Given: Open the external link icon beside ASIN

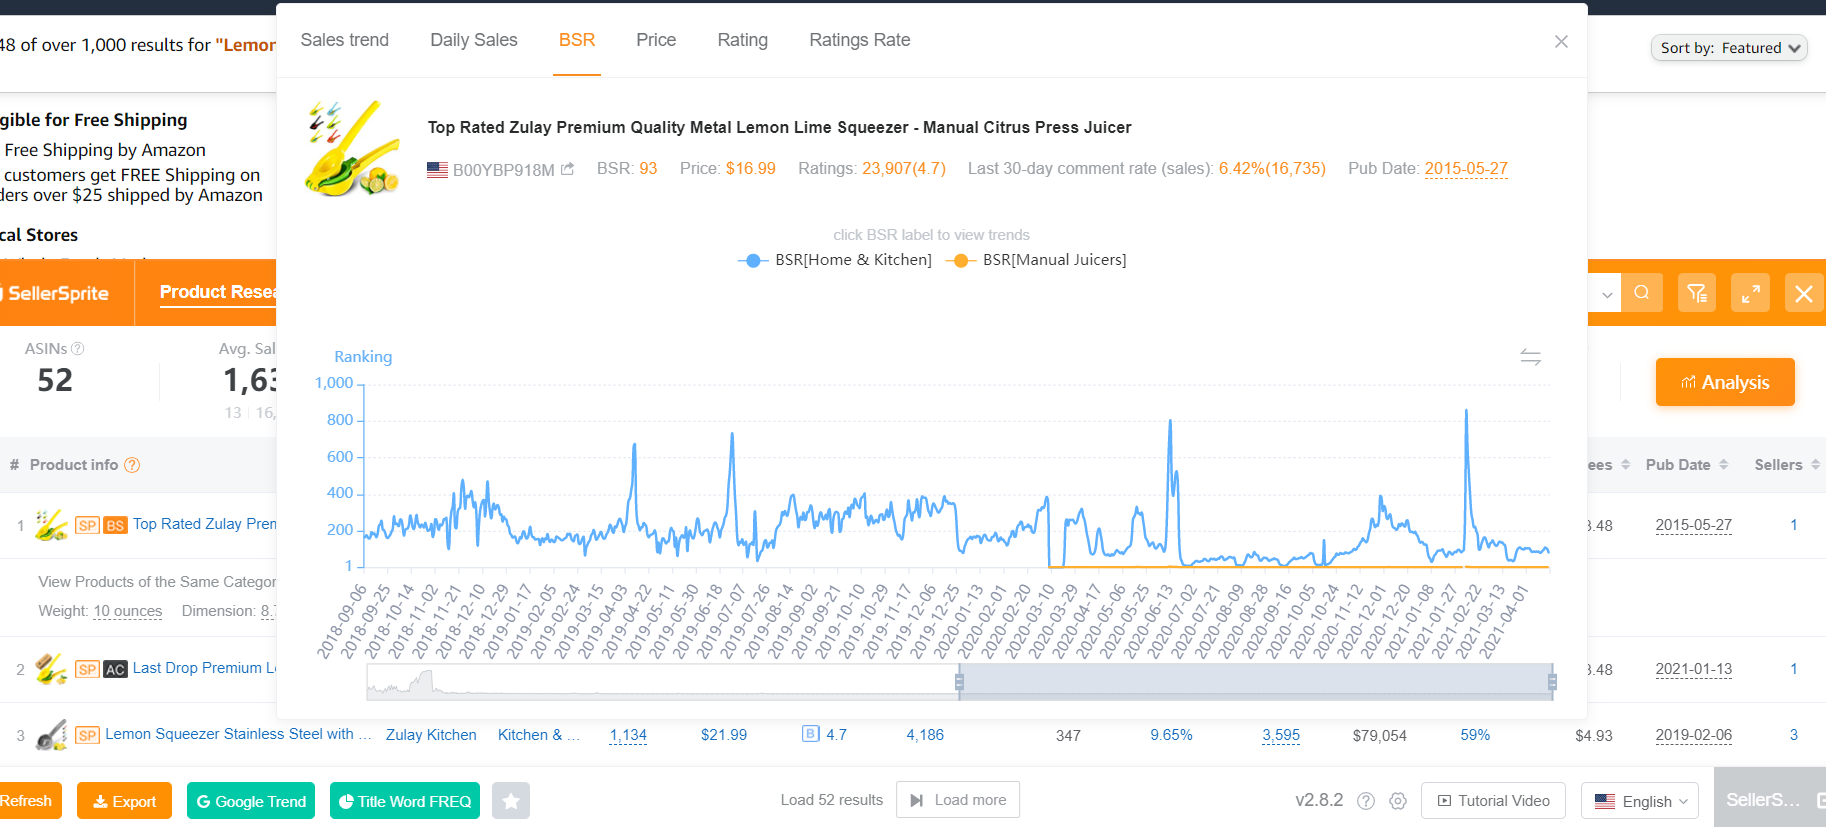Looking at the screenshot, I should pos(568,169).
